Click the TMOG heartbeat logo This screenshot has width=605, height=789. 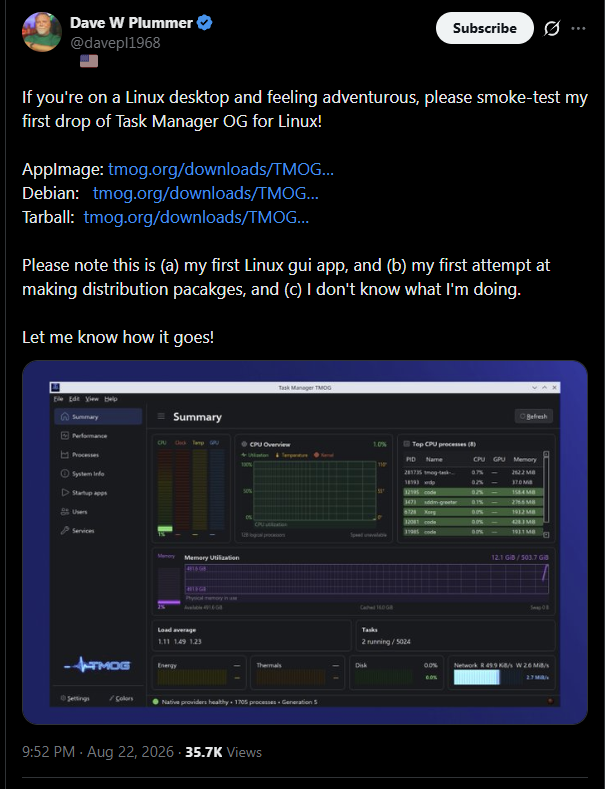click(x=97, y=665)
